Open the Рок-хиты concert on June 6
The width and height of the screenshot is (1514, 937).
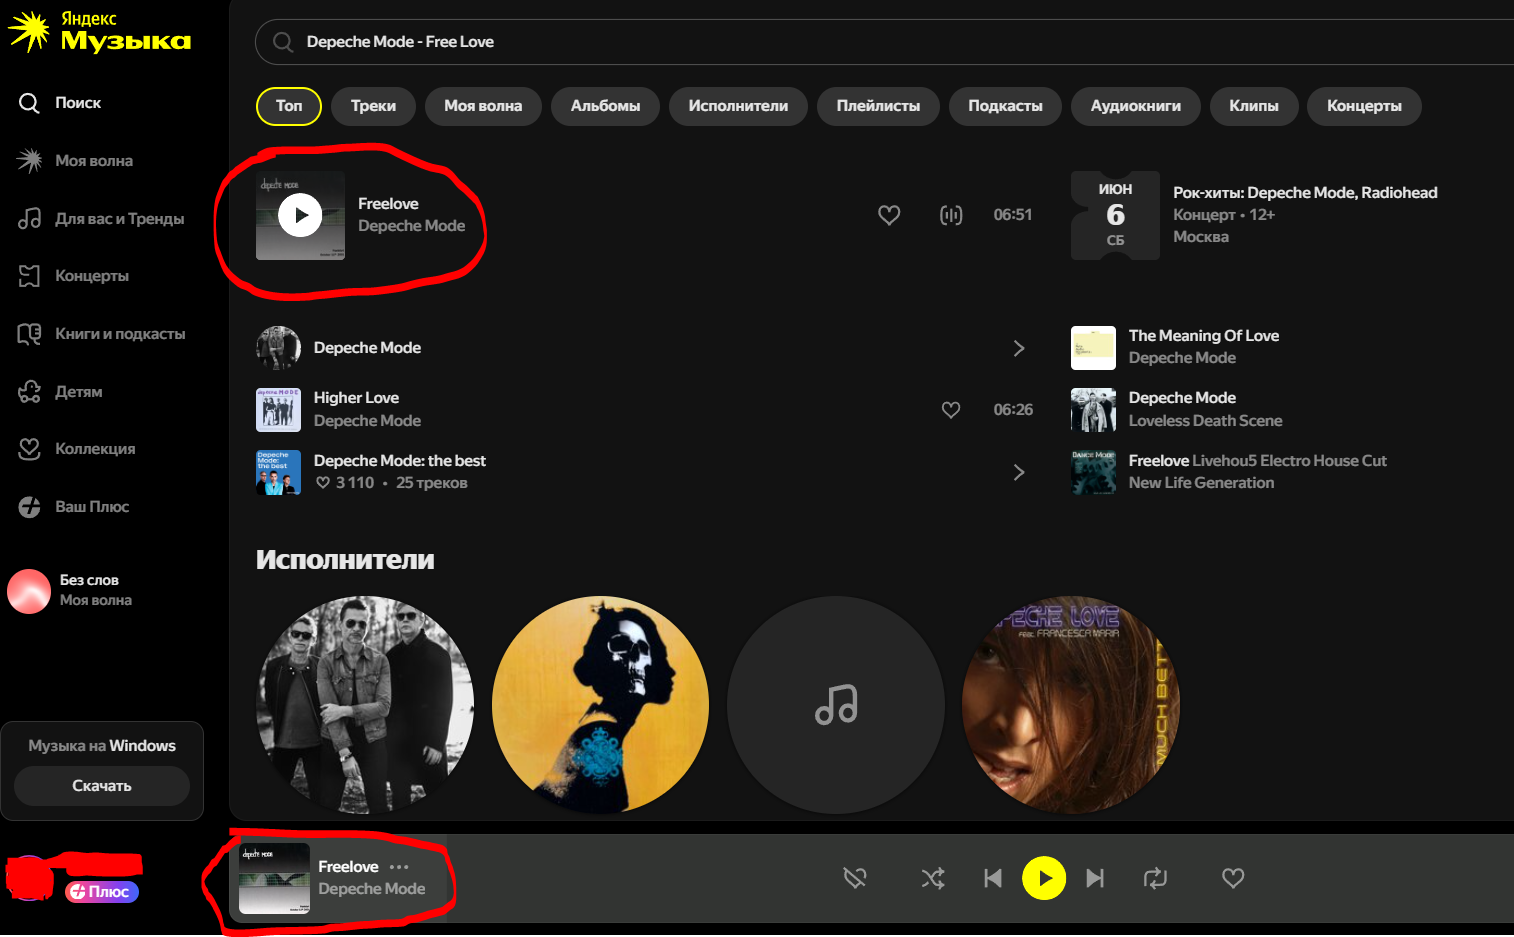tap(1305, 193)
